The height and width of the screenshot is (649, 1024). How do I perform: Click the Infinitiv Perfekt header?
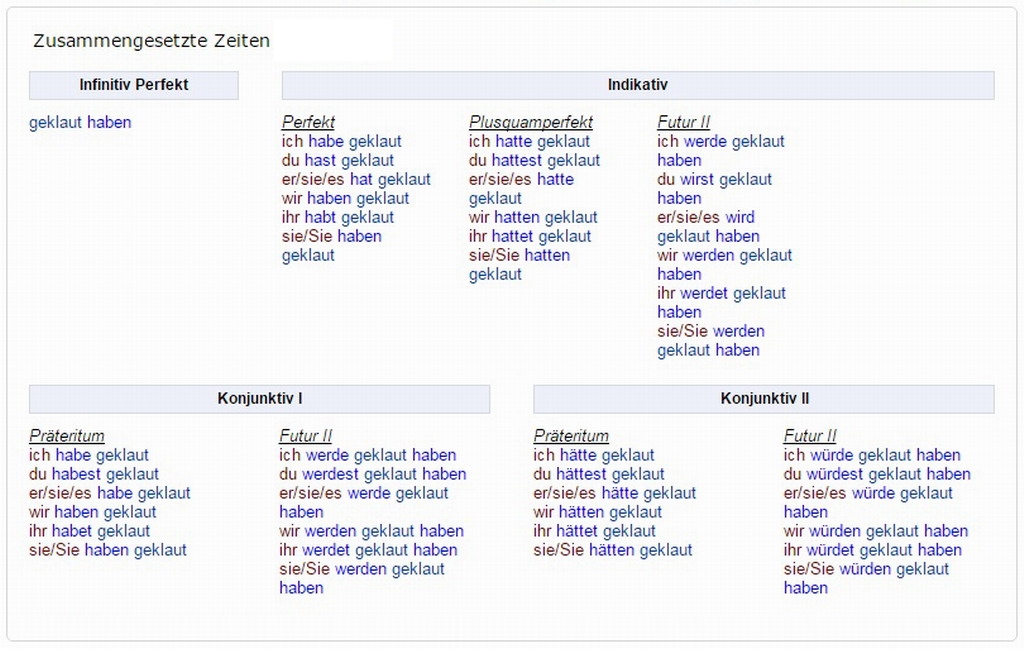tap(134, 85)
